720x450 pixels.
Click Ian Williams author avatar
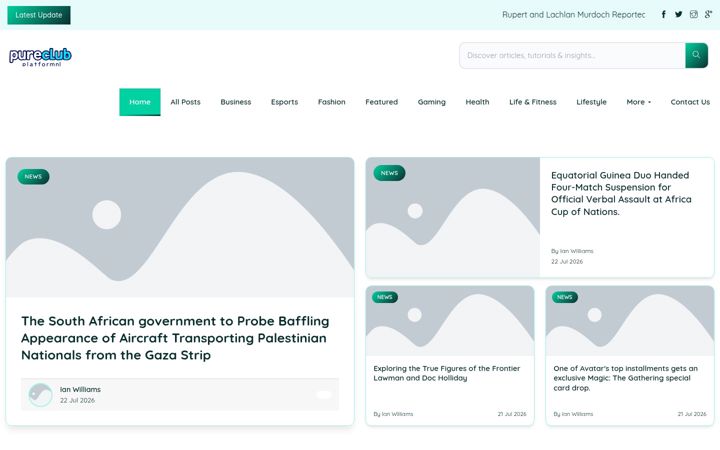[40, 394]
